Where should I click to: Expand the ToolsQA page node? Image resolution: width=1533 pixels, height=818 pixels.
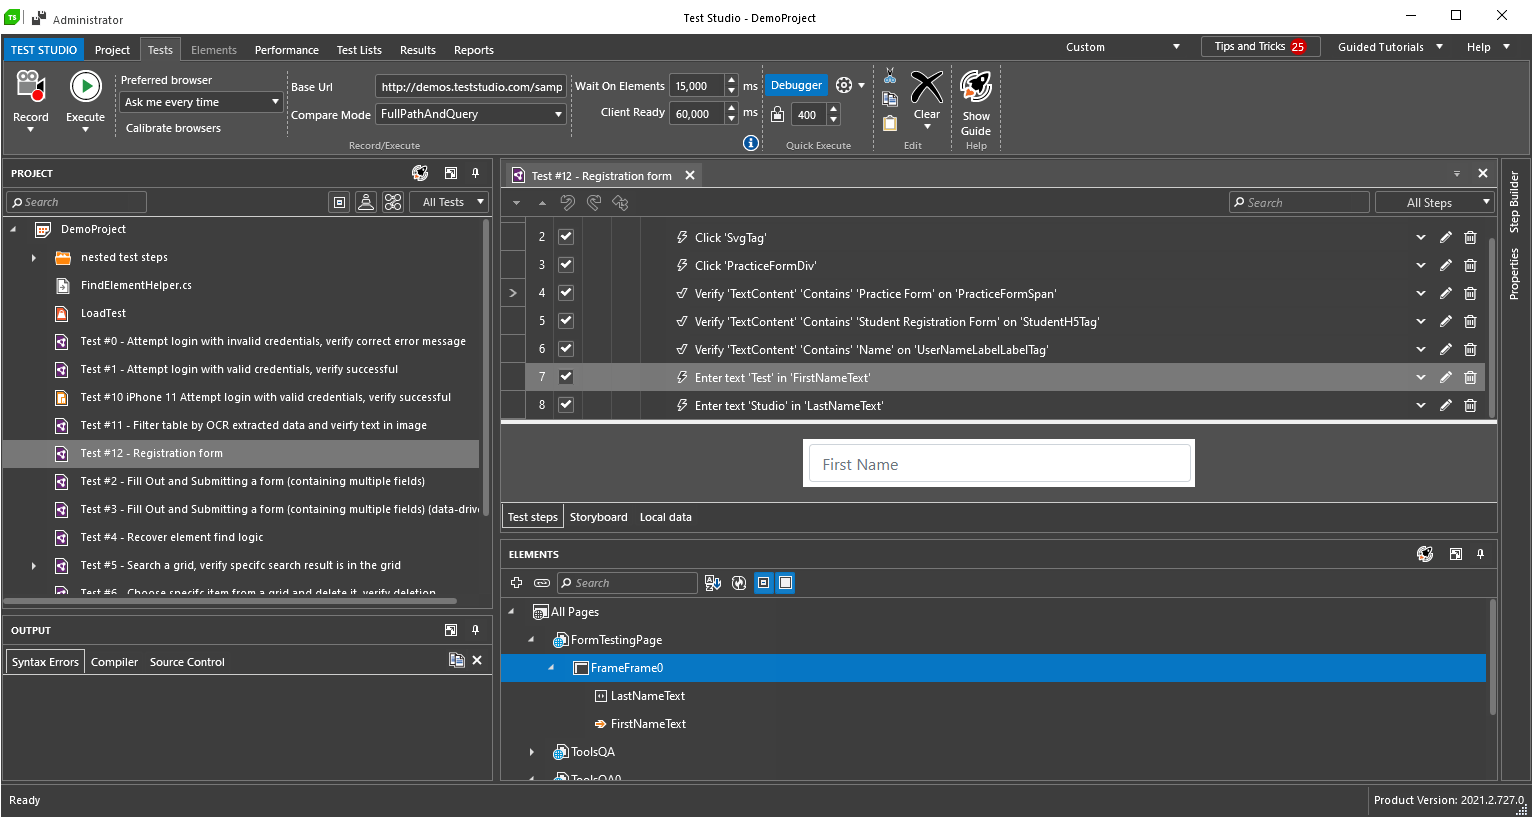click(531, 752)
